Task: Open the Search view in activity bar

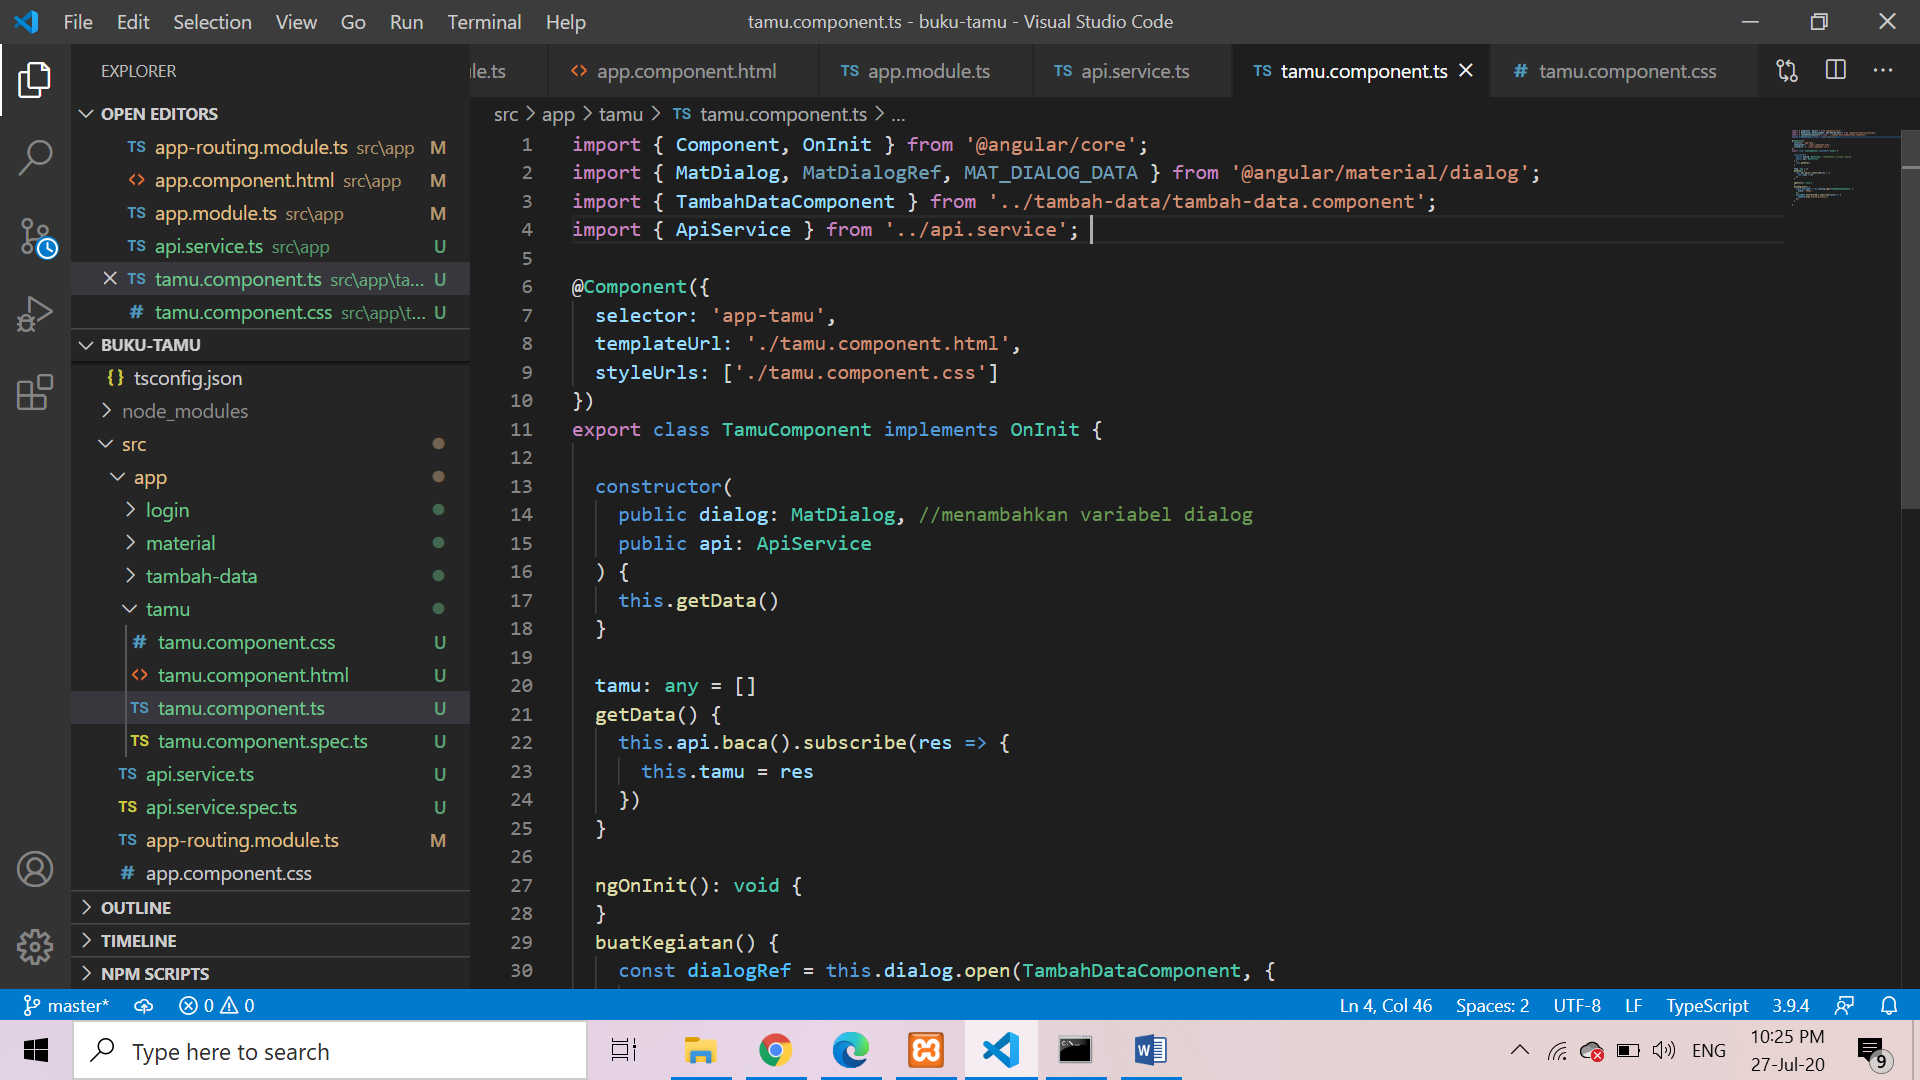Action: point(35,157)
